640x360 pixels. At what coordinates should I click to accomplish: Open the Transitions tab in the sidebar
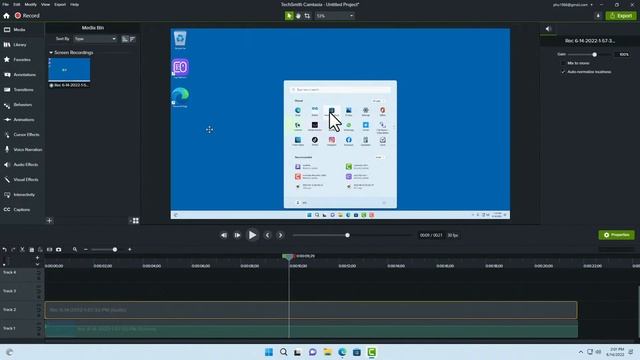click(x=19, y=90)
